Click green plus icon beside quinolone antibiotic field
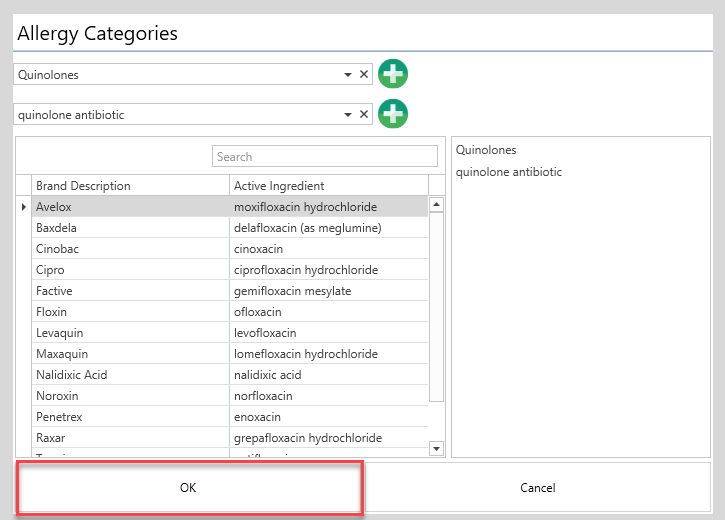 coord(393,114)
